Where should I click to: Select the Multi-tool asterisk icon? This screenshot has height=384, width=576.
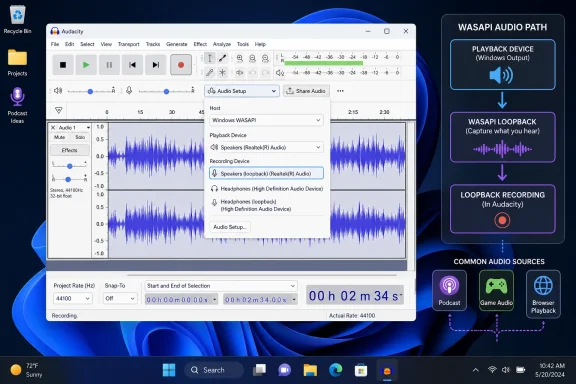tap(223, 72)
